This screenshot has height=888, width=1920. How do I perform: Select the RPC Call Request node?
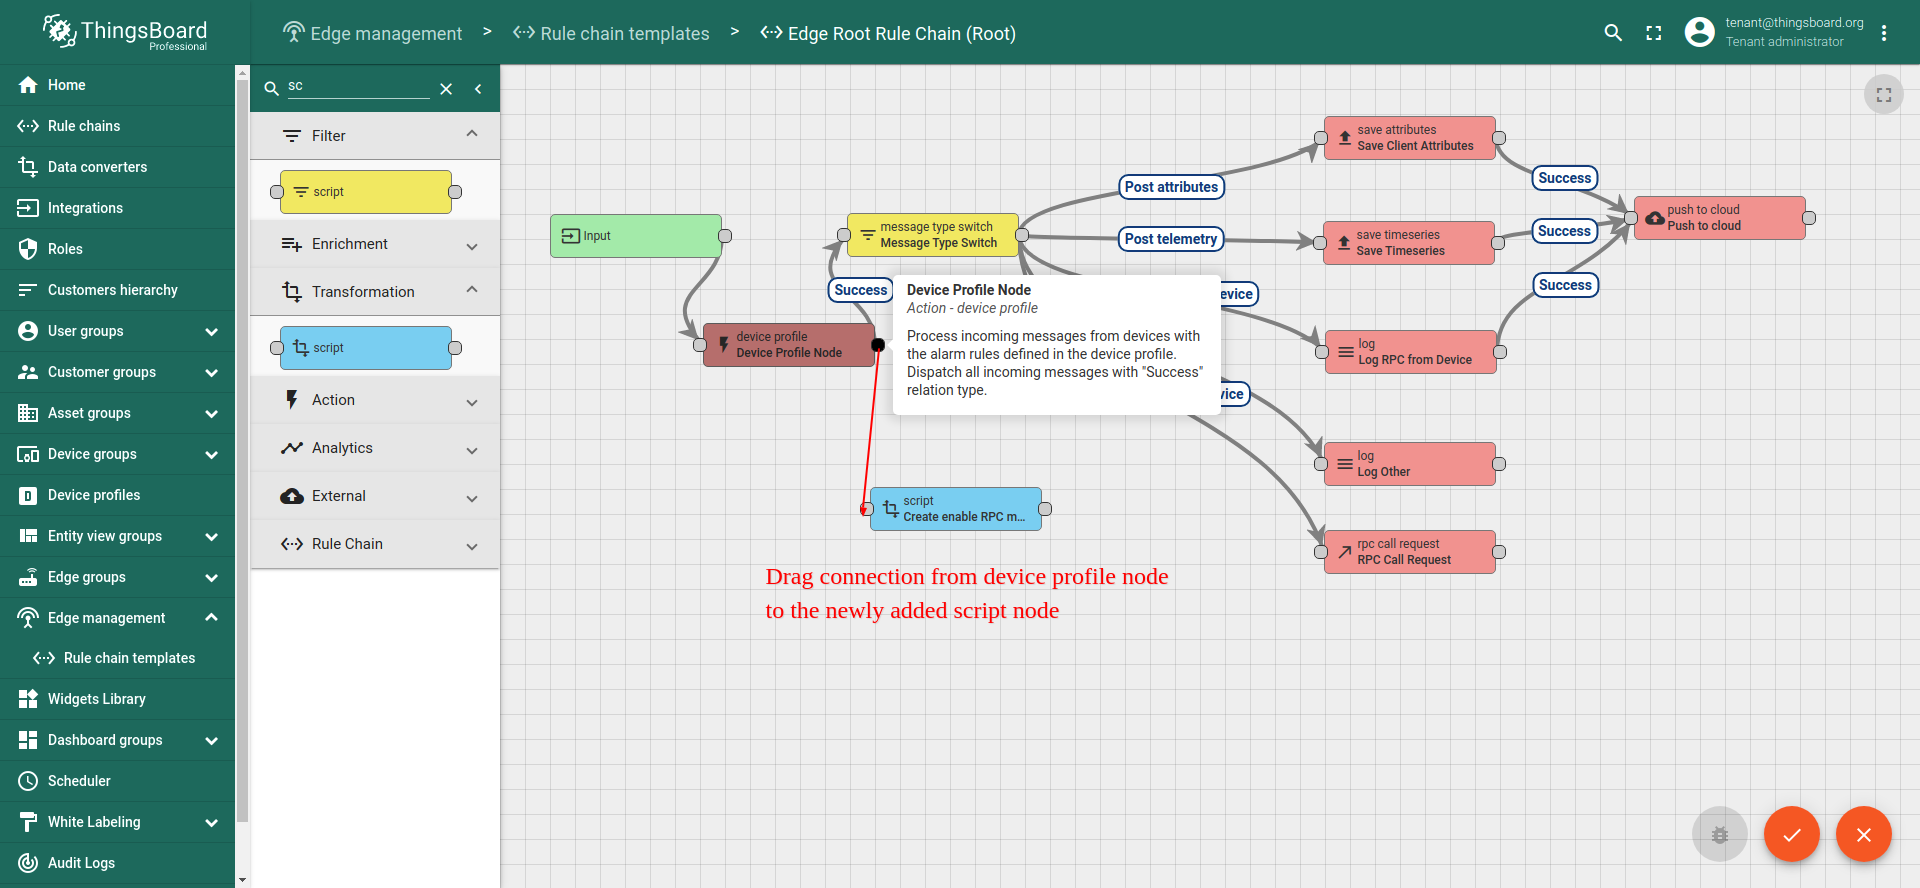coord(1410,552)
